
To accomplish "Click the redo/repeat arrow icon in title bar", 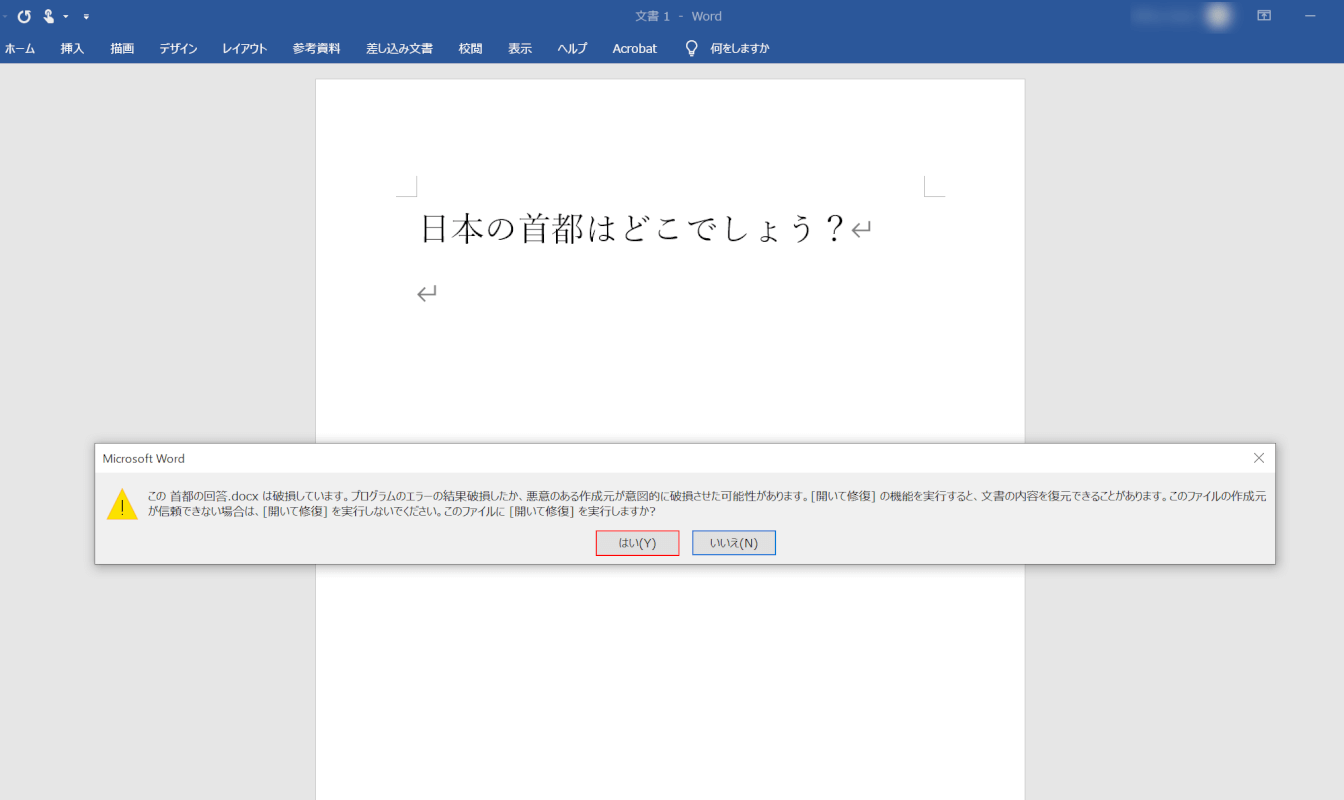I will [x=24, y=16].
